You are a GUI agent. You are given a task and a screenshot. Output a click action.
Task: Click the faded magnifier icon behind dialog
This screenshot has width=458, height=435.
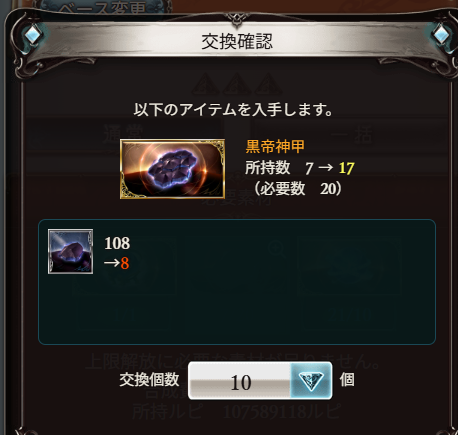[277, 250]
